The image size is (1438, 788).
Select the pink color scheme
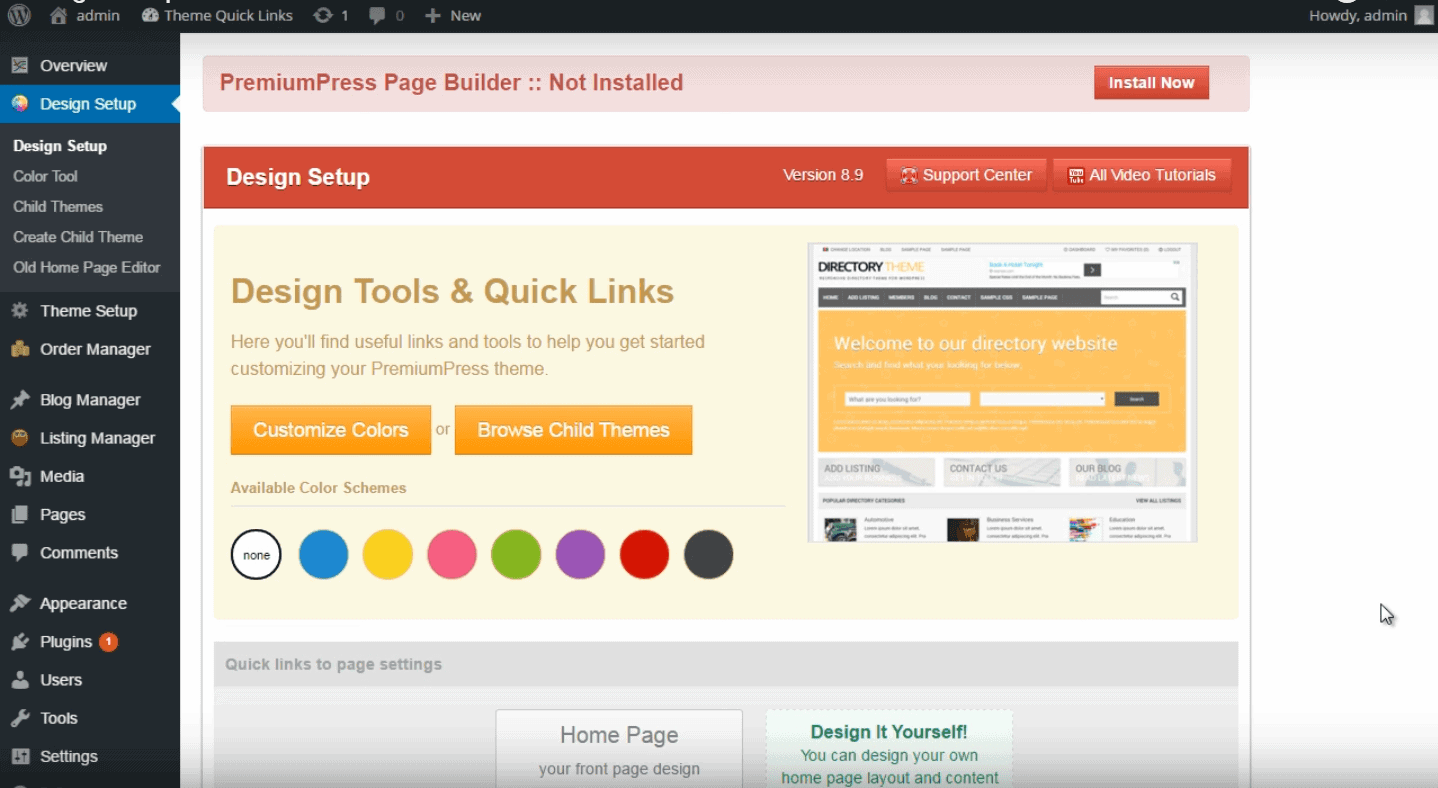(x=452, y=555)
